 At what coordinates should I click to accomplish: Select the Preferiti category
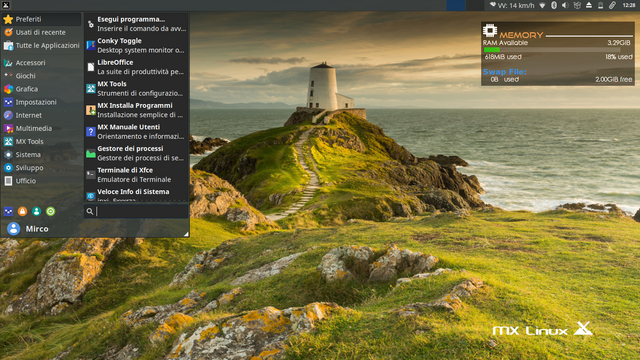click(x=41, y=19)
